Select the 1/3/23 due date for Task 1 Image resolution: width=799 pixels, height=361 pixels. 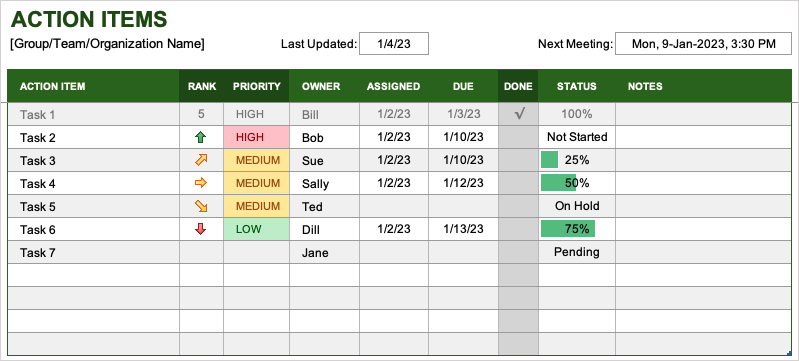click(x=463, y=114)
